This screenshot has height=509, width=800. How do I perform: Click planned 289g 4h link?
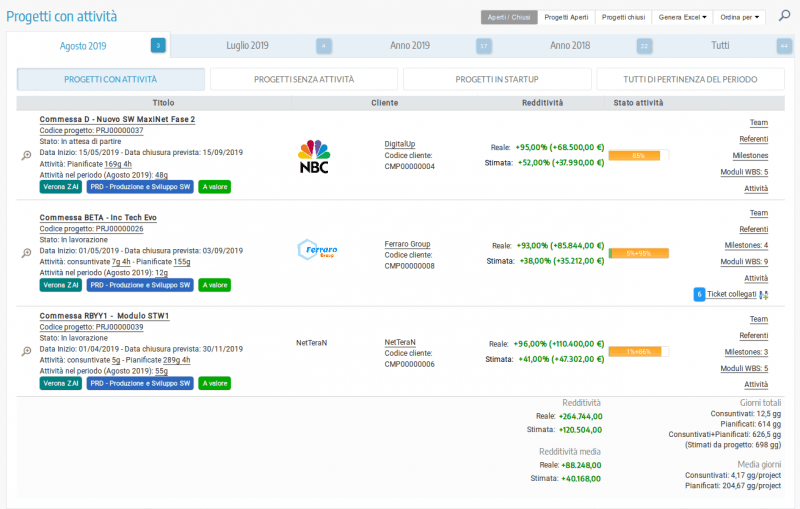point(177,360)
